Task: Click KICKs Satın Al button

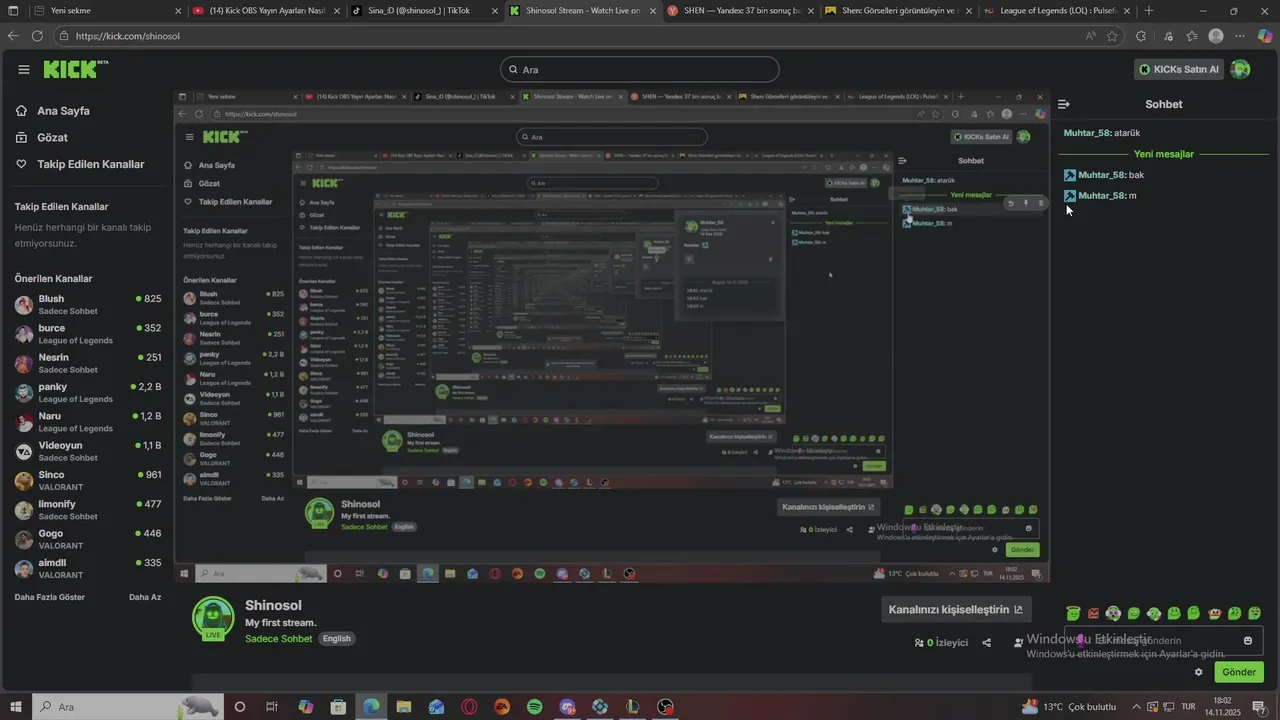Action: (x=1180, y=69)
